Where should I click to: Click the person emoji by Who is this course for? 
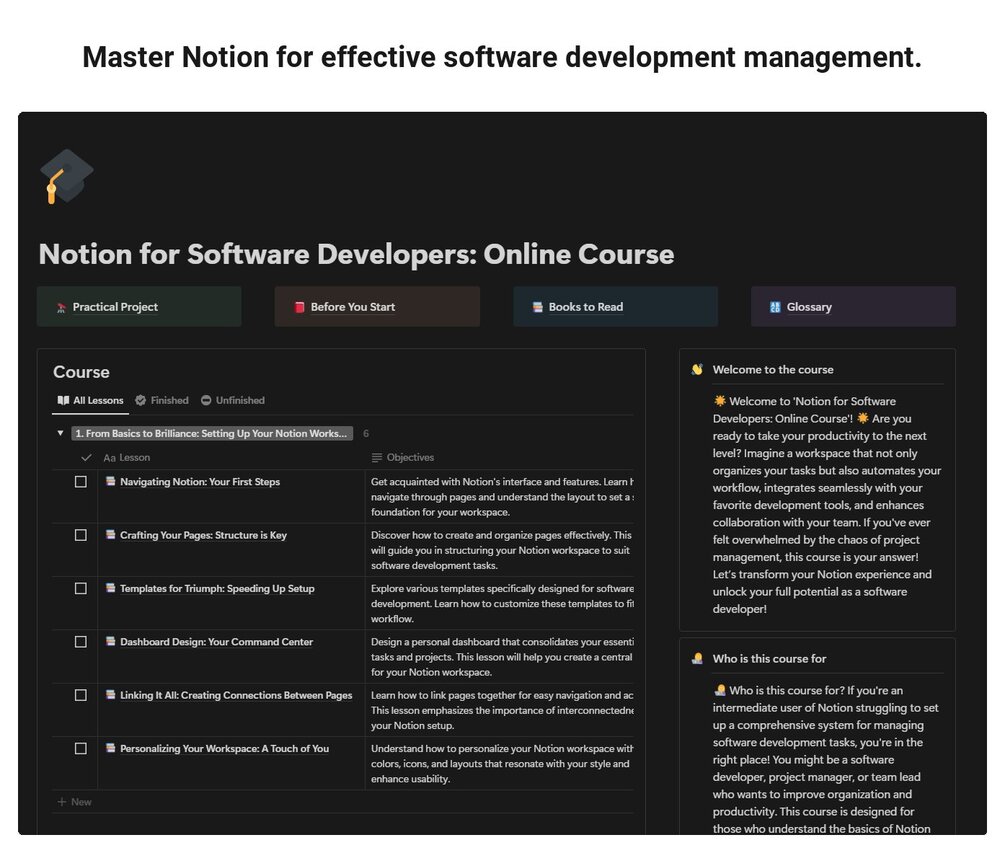coord(697,659)
